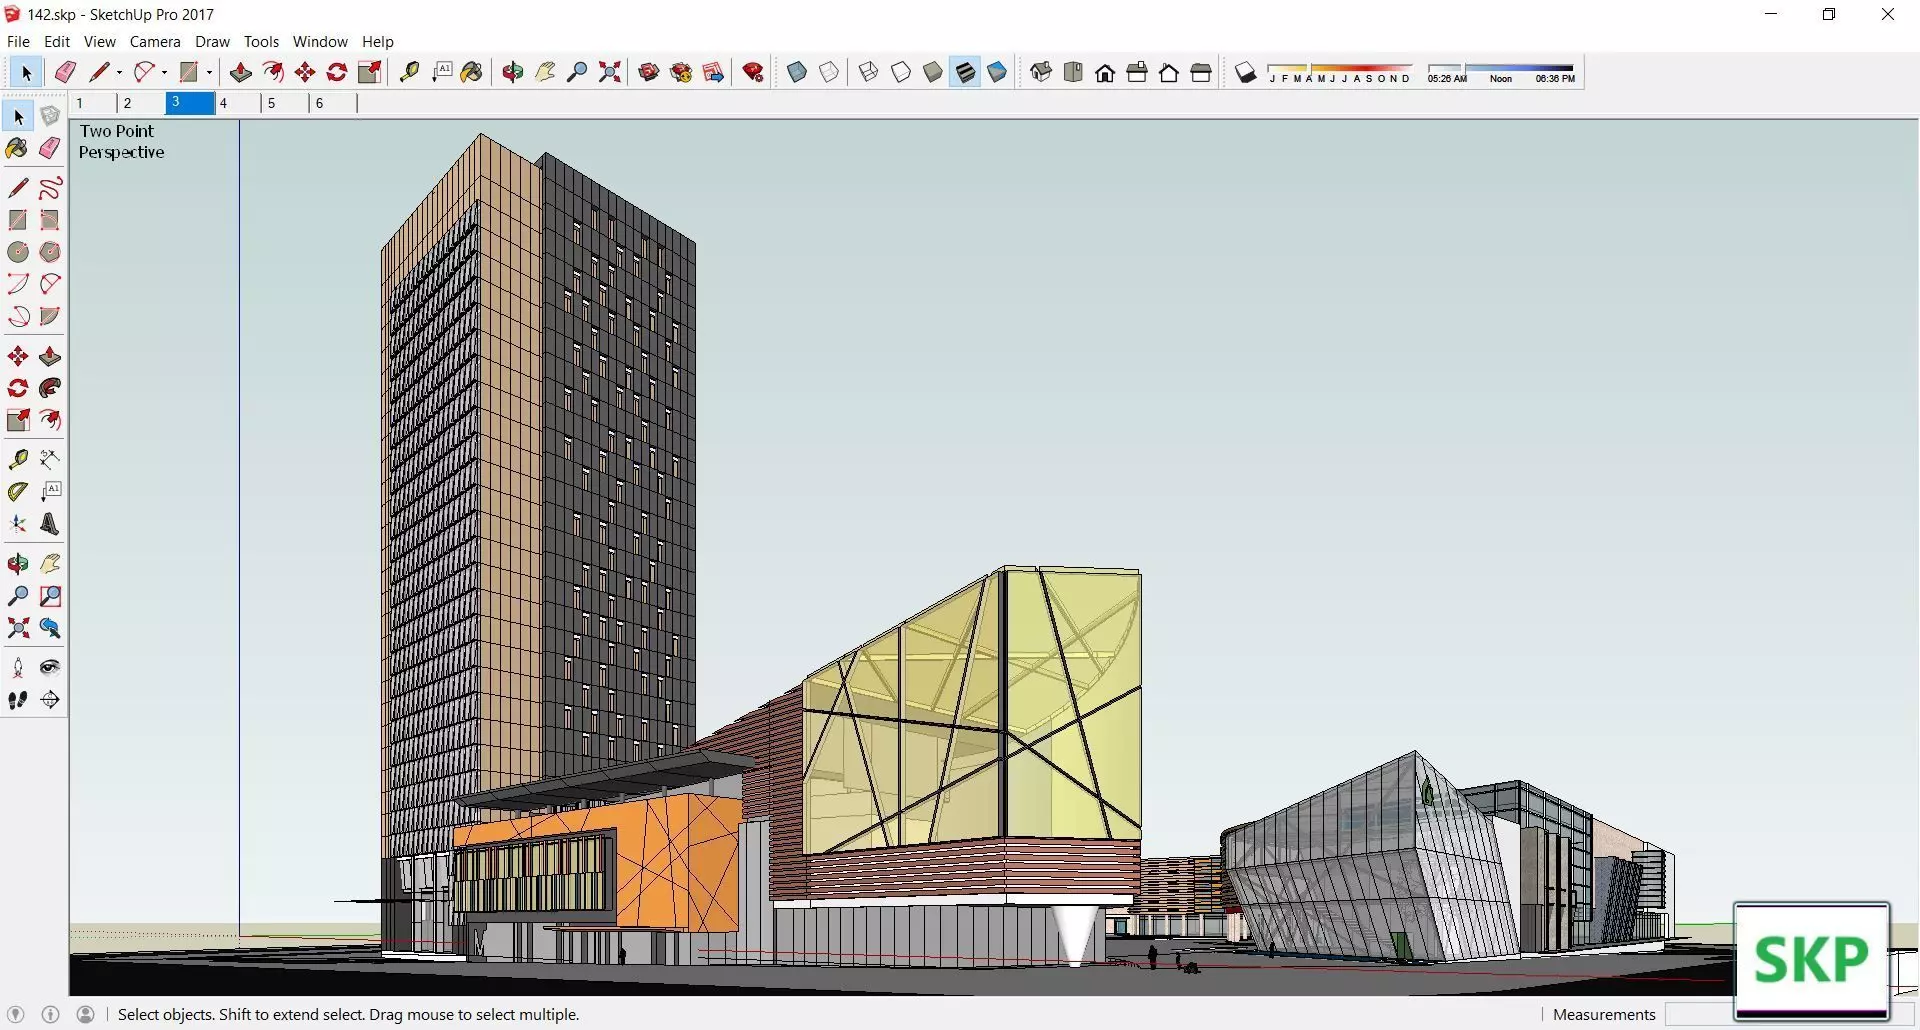This screenshot has height=1030, width=1920.
Task: Open the File menu
Action: [18, 41]
